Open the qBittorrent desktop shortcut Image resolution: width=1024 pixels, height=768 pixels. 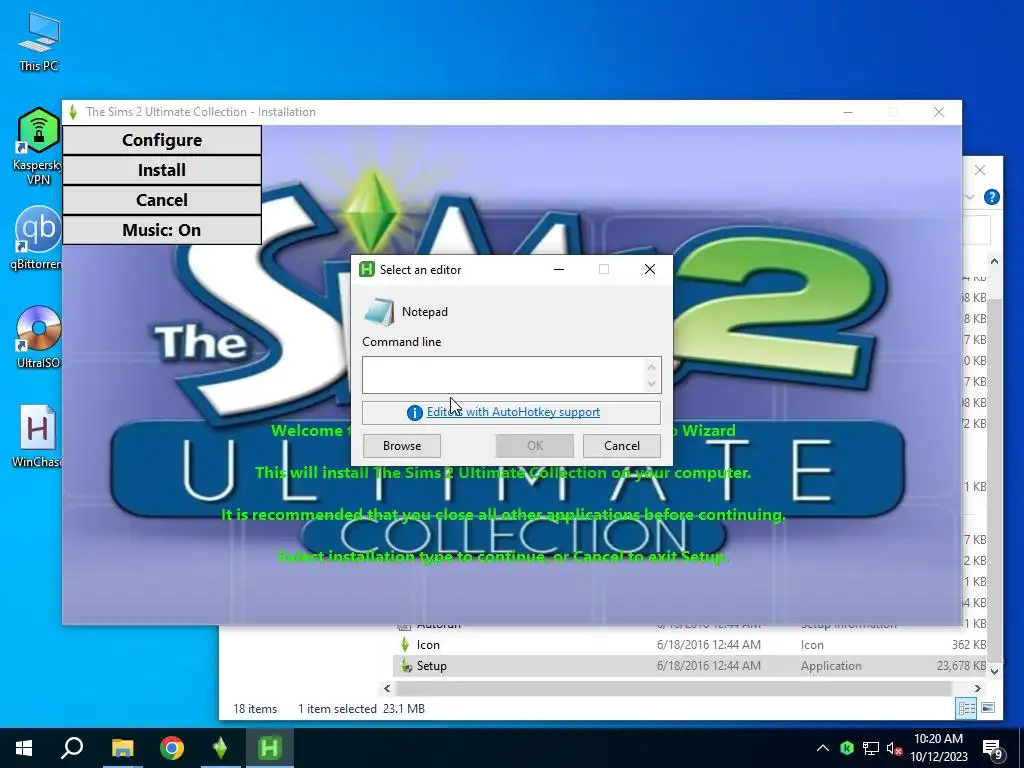tap(37, 238)
